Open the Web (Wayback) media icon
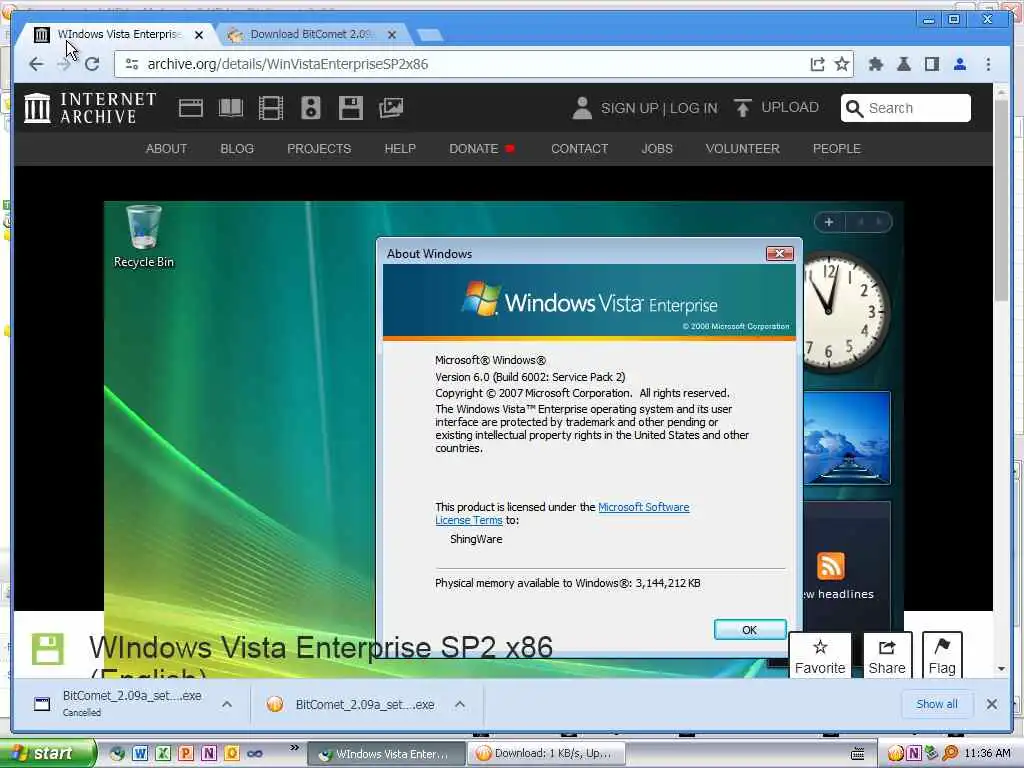 (191, 108)
